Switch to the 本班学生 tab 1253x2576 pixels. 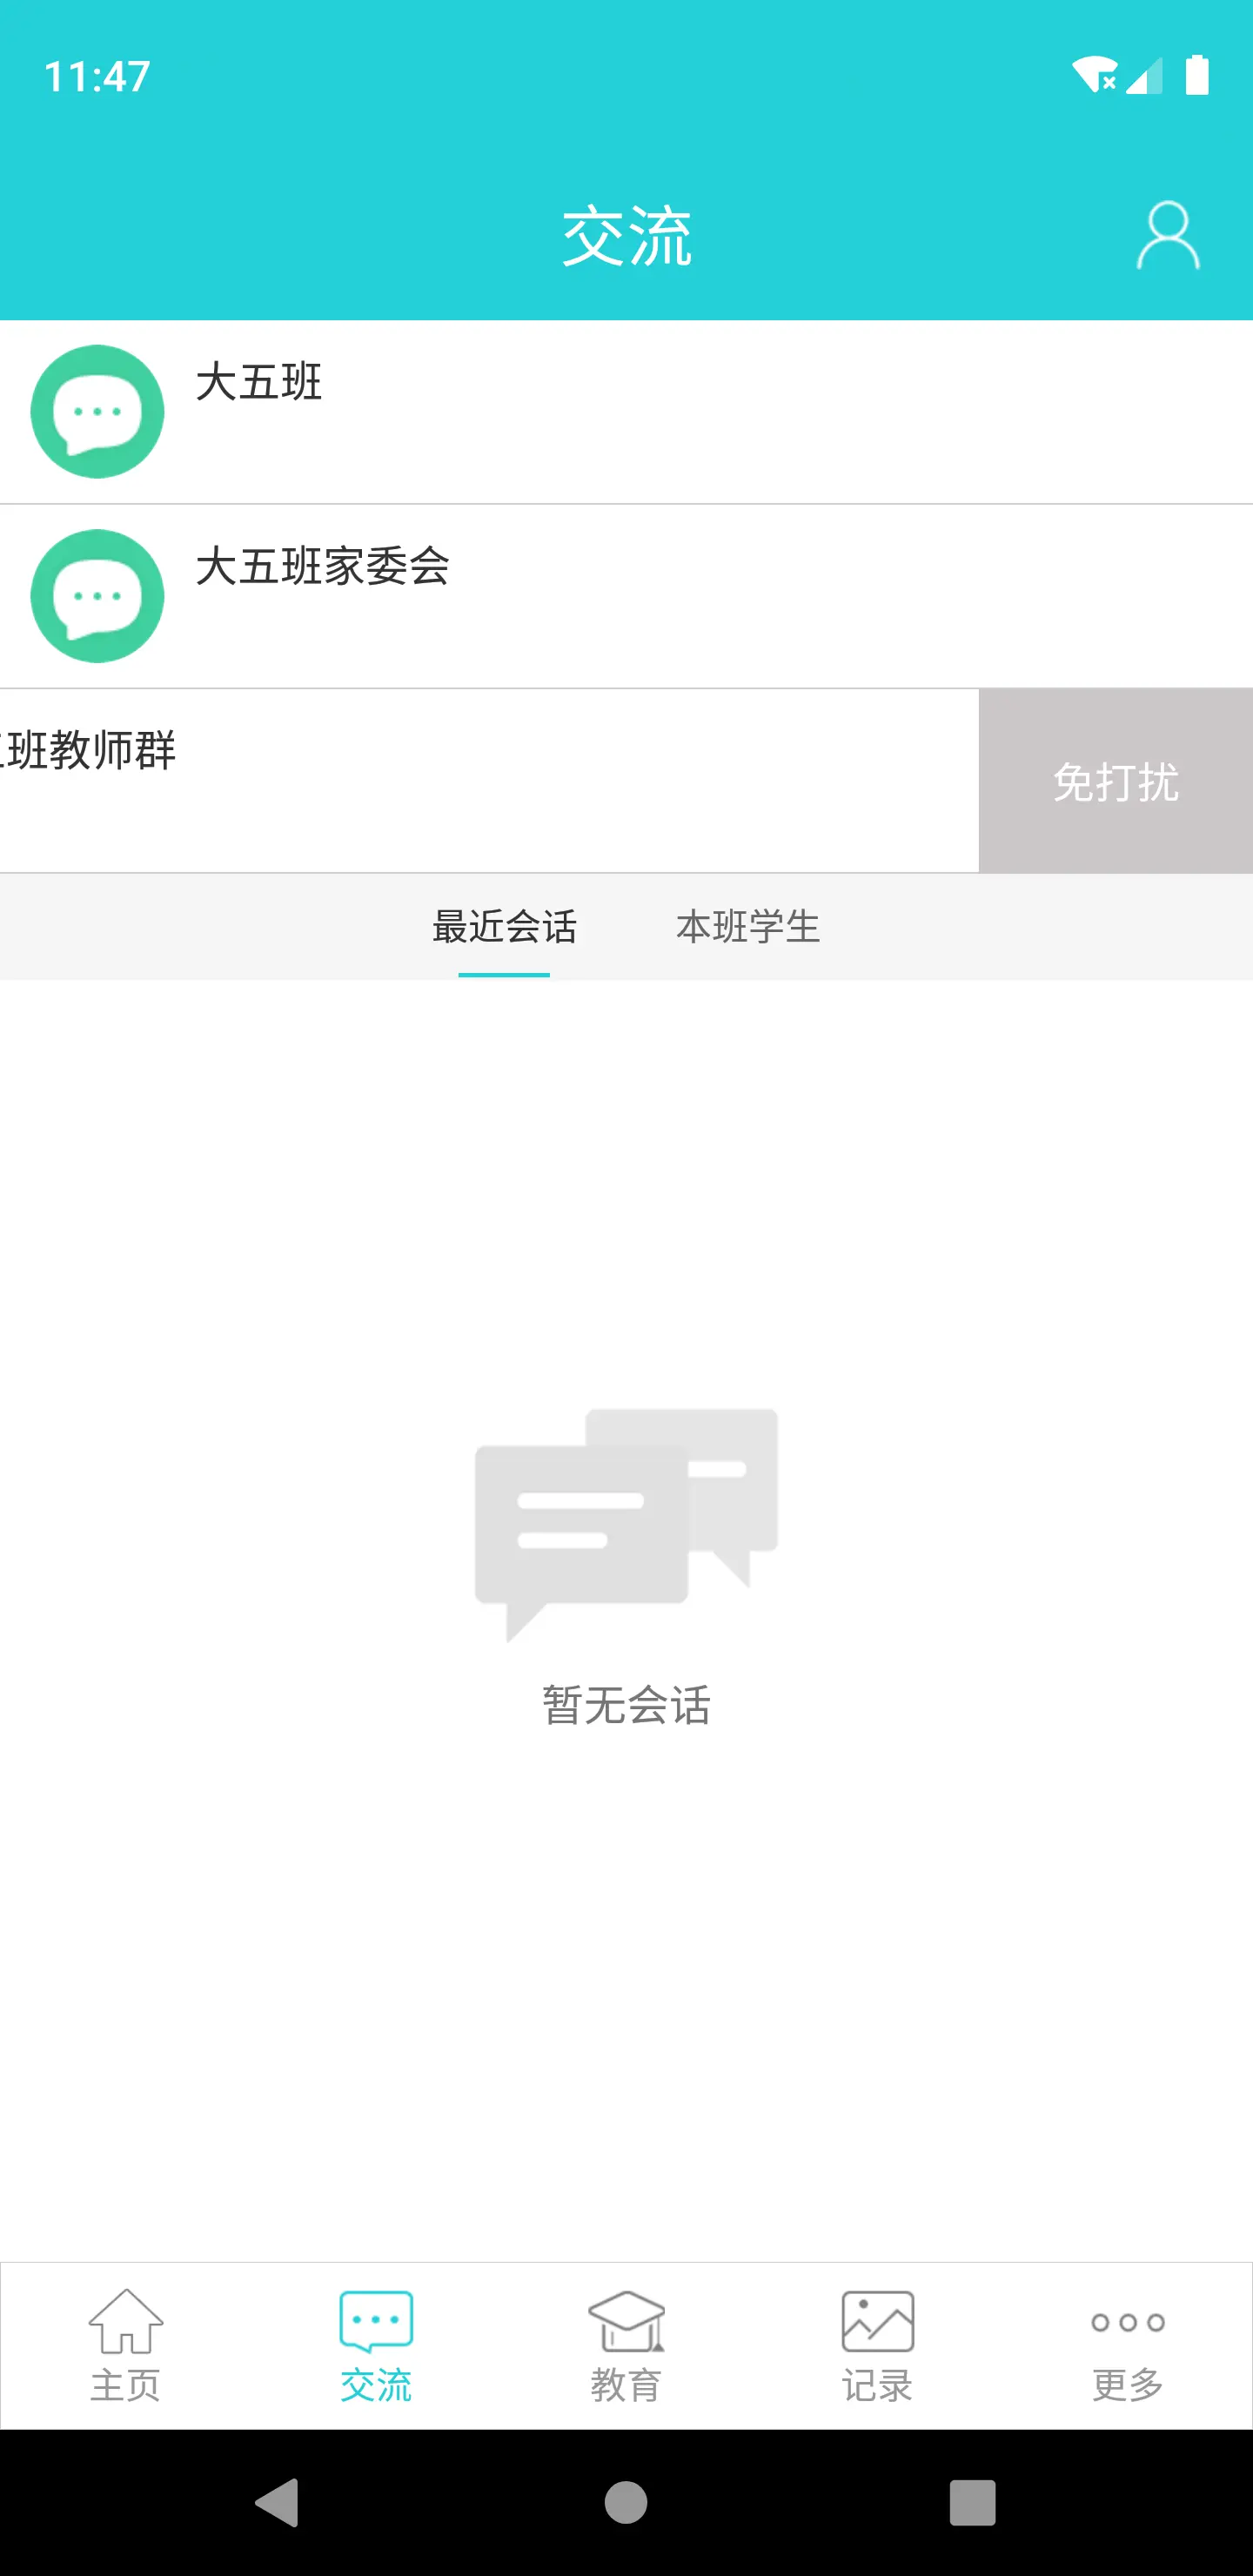748,927
